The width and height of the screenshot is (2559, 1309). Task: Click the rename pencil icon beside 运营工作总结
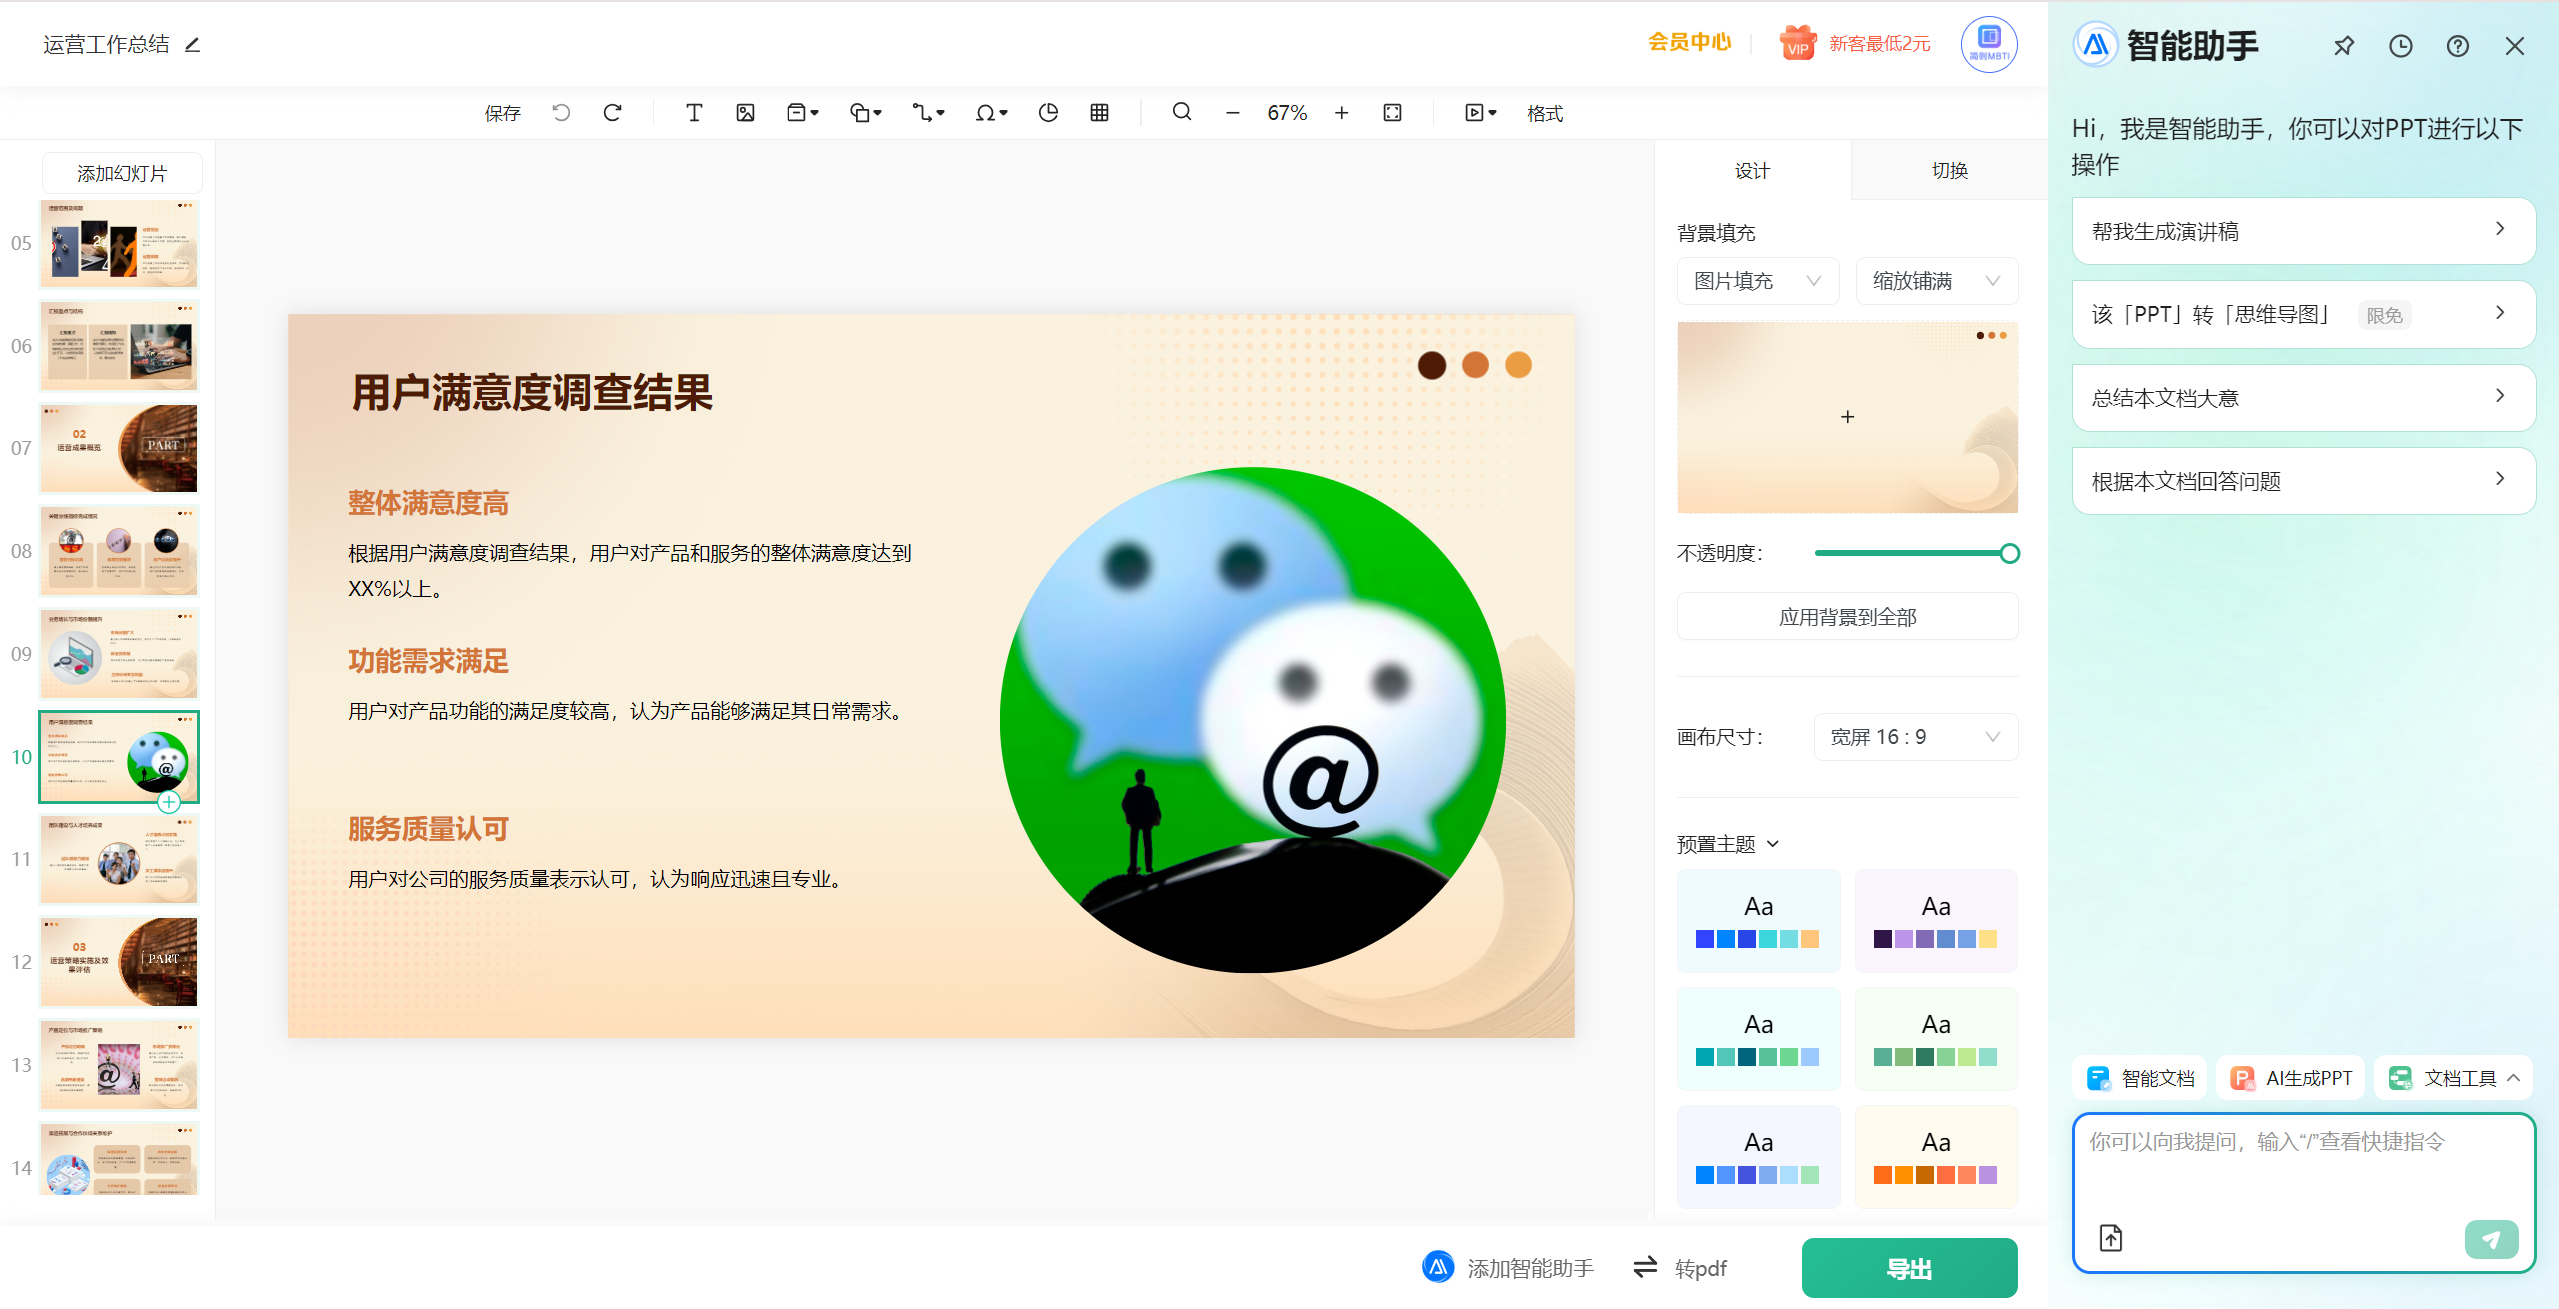pyautogui.click(x=193, y=45)
